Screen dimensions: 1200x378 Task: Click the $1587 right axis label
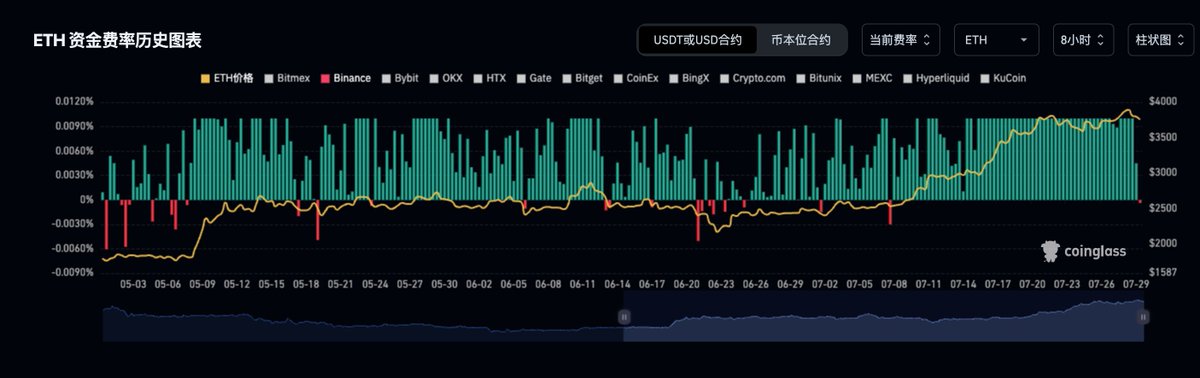1164,272
